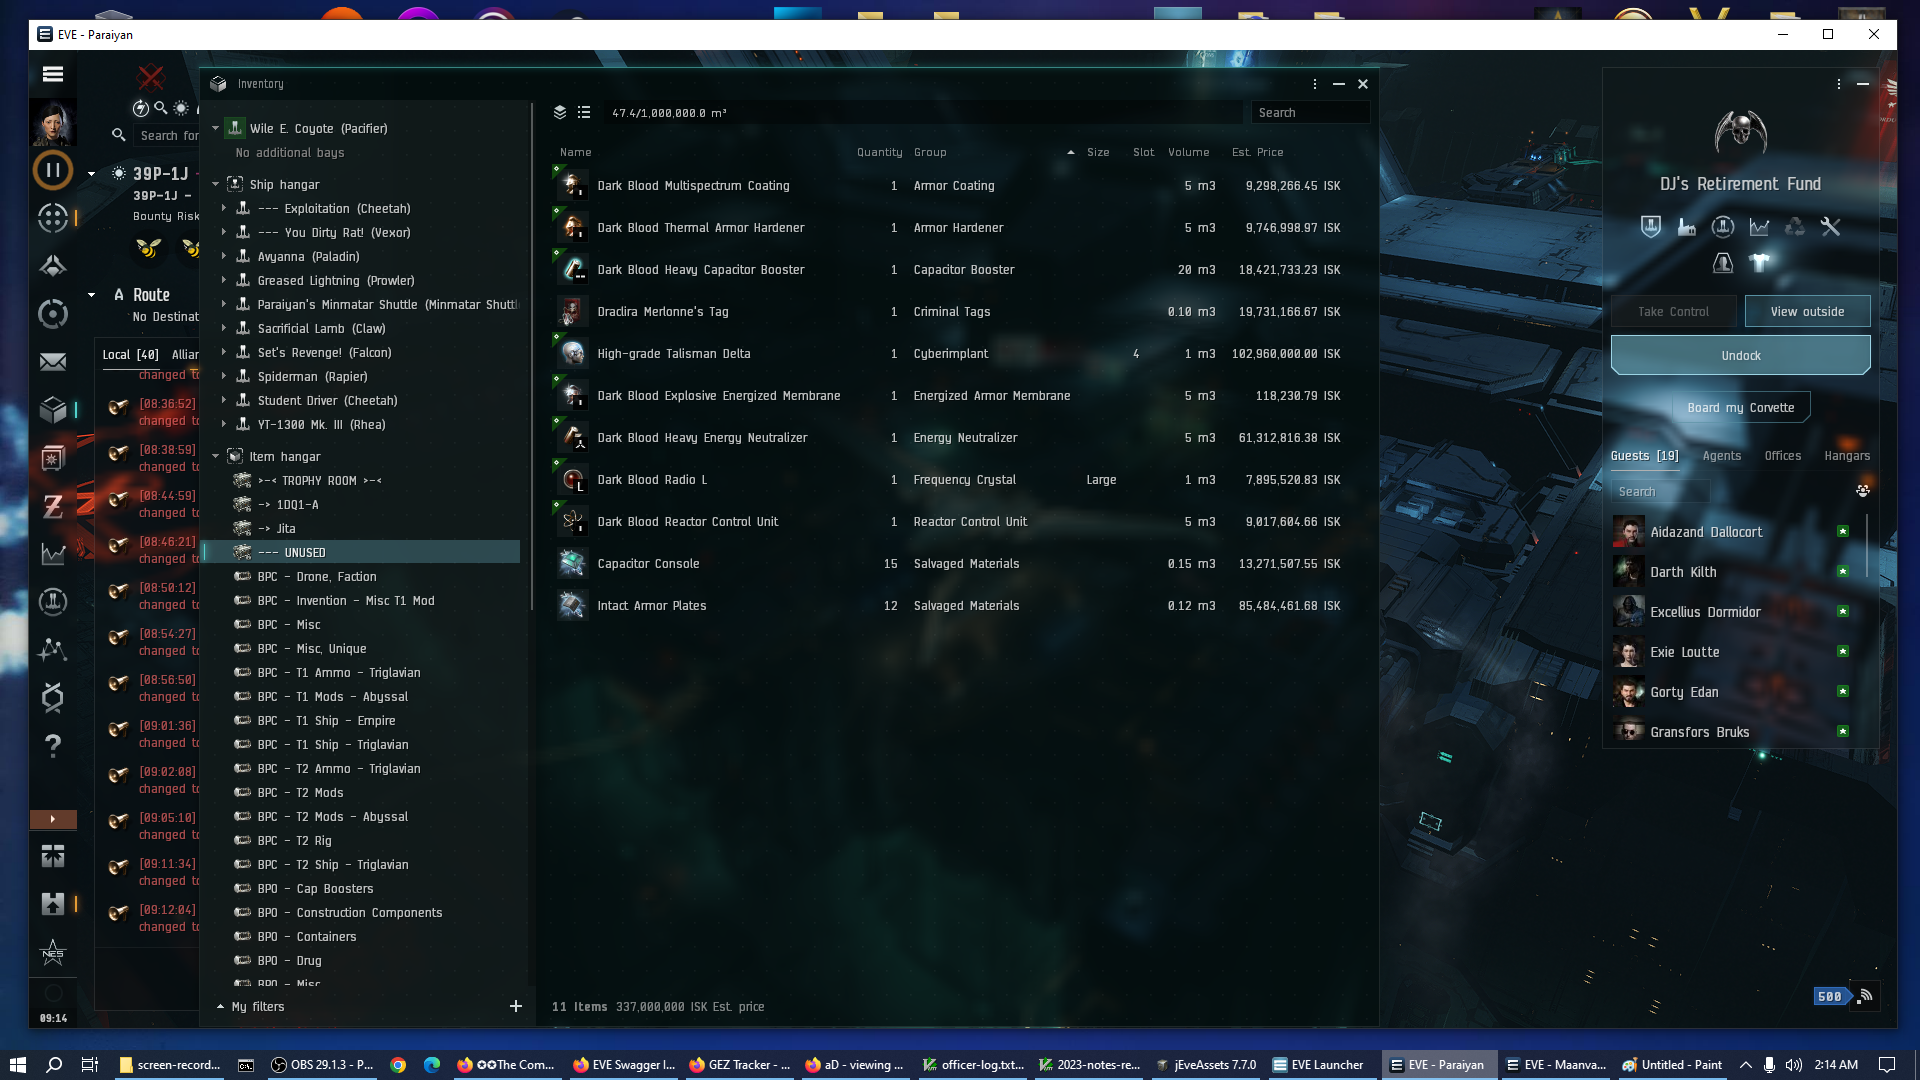Open the Neocom hamburger menu
Screen dimensions: 1920x1080
click(x=53, y=74)
